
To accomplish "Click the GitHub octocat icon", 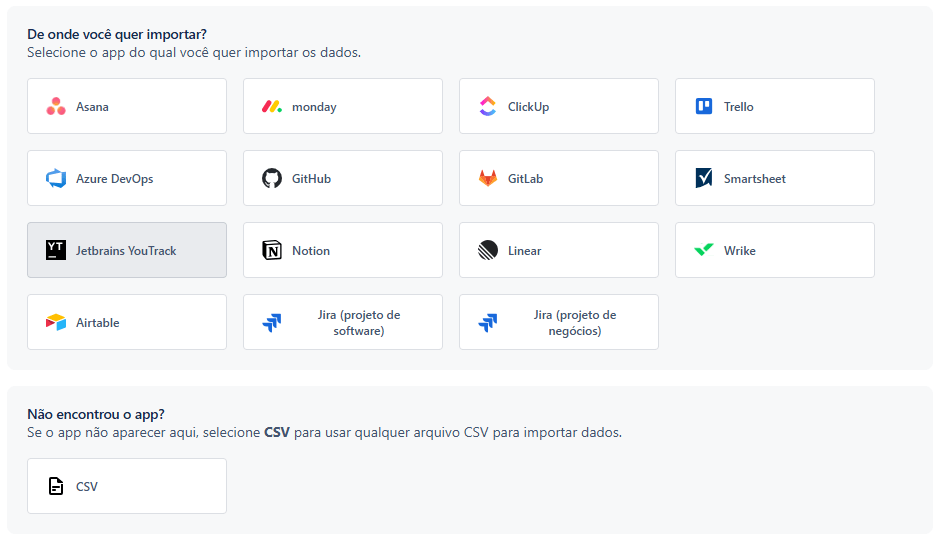I will (272, 179).
